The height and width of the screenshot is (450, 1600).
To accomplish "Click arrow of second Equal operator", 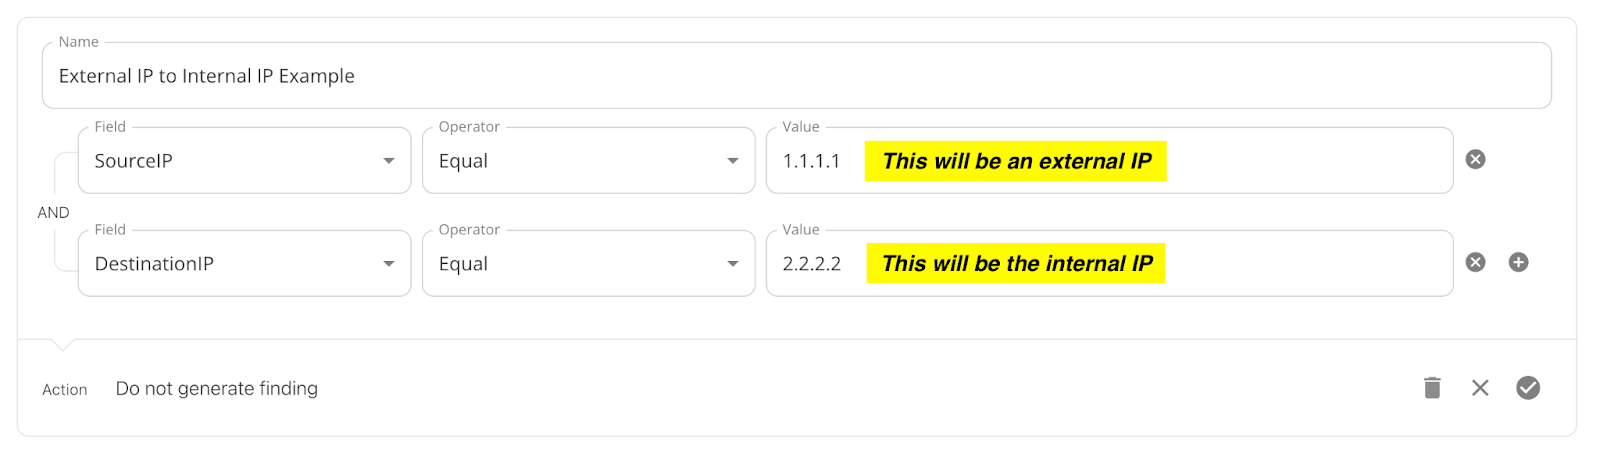I will pyautogui.click(x=733, y=264).
